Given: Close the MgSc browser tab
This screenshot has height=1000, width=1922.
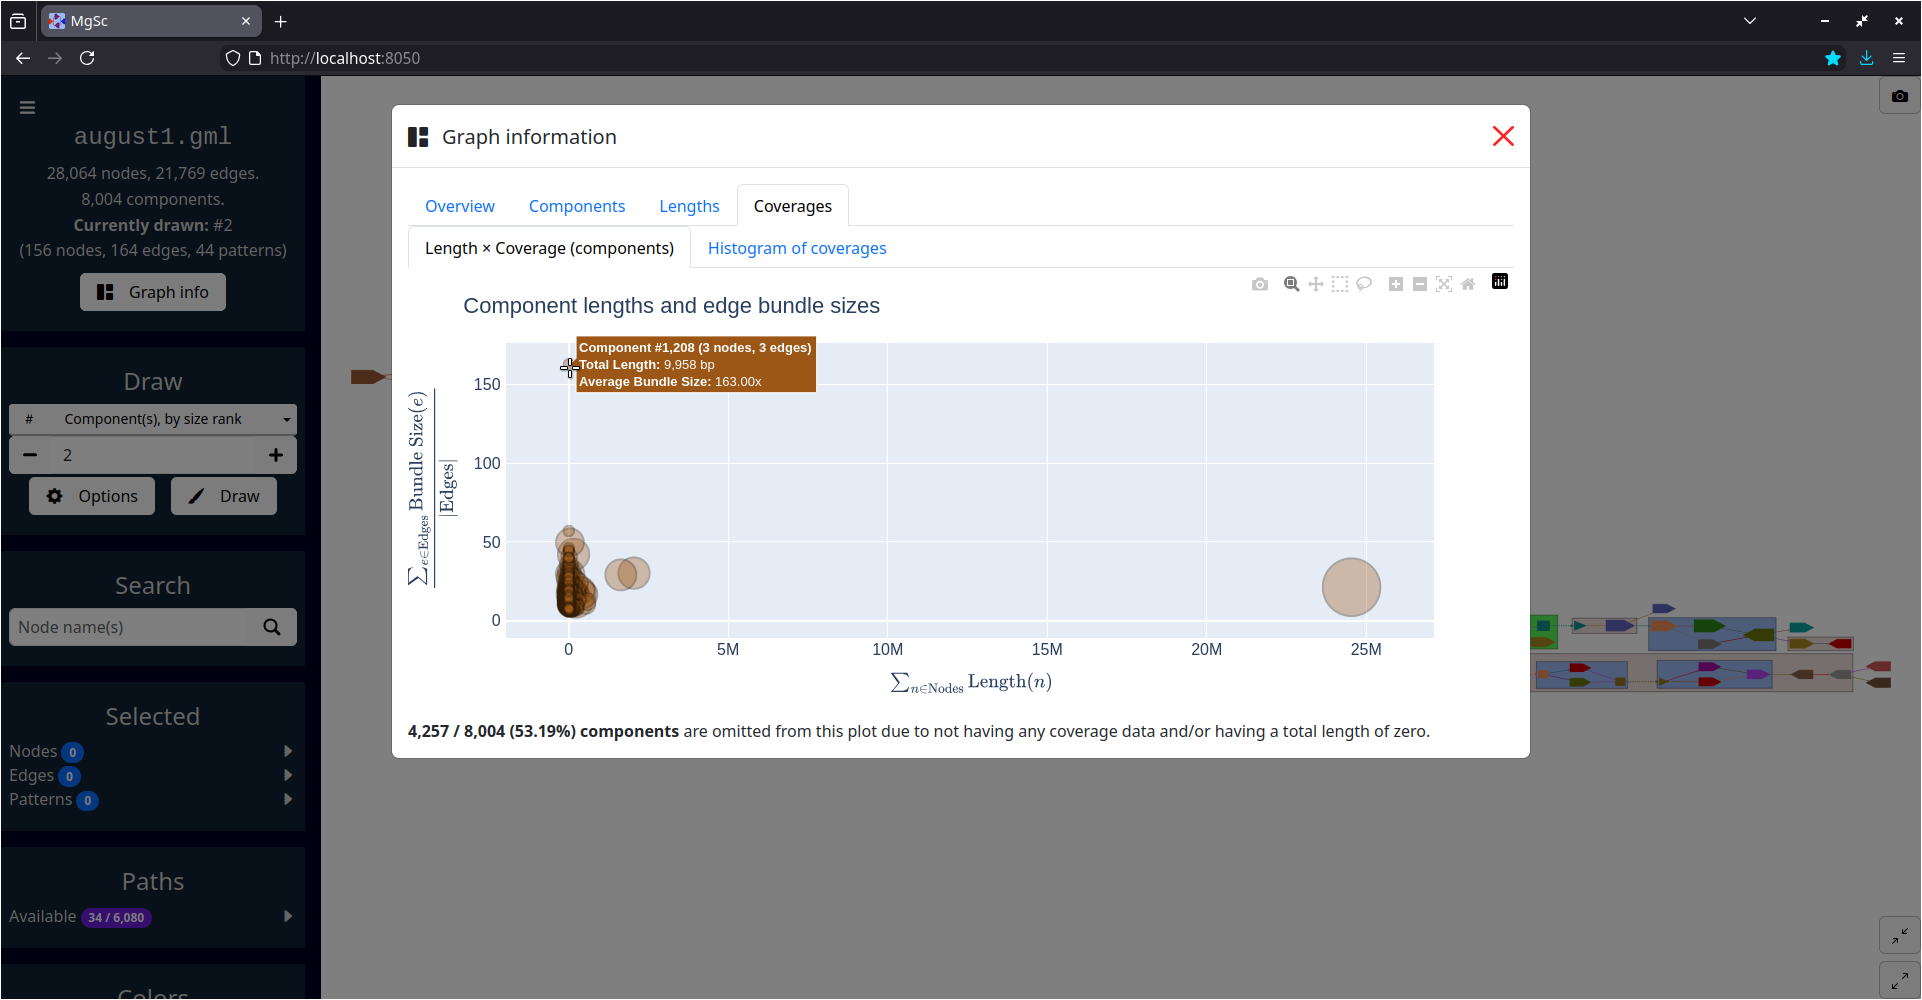Looking at the screenshot, I should pyautogui.click(x=246, y=21).
